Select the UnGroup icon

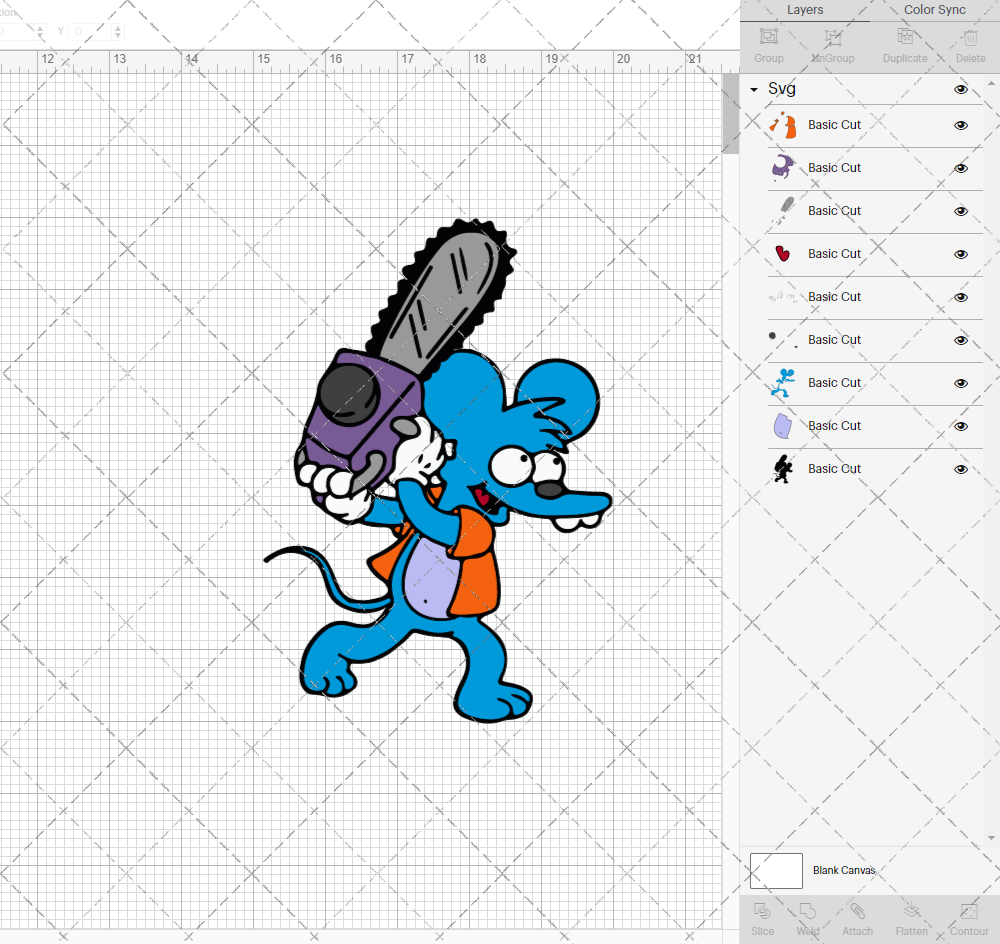coord(832,42)
